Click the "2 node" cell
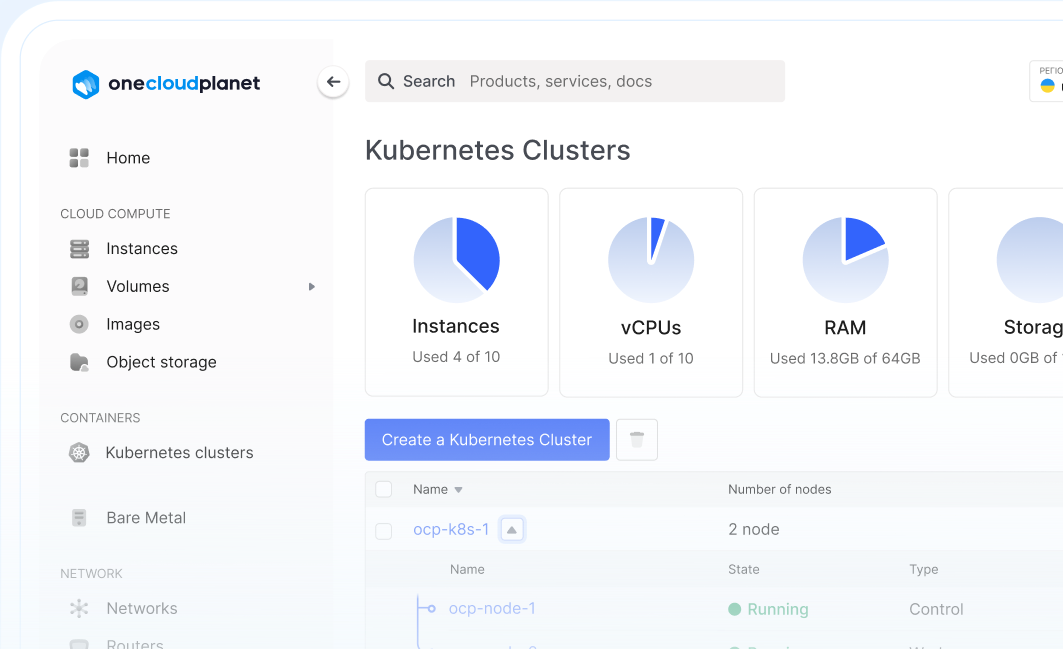This screenshot has width=1063, height=649. [754, 530]
